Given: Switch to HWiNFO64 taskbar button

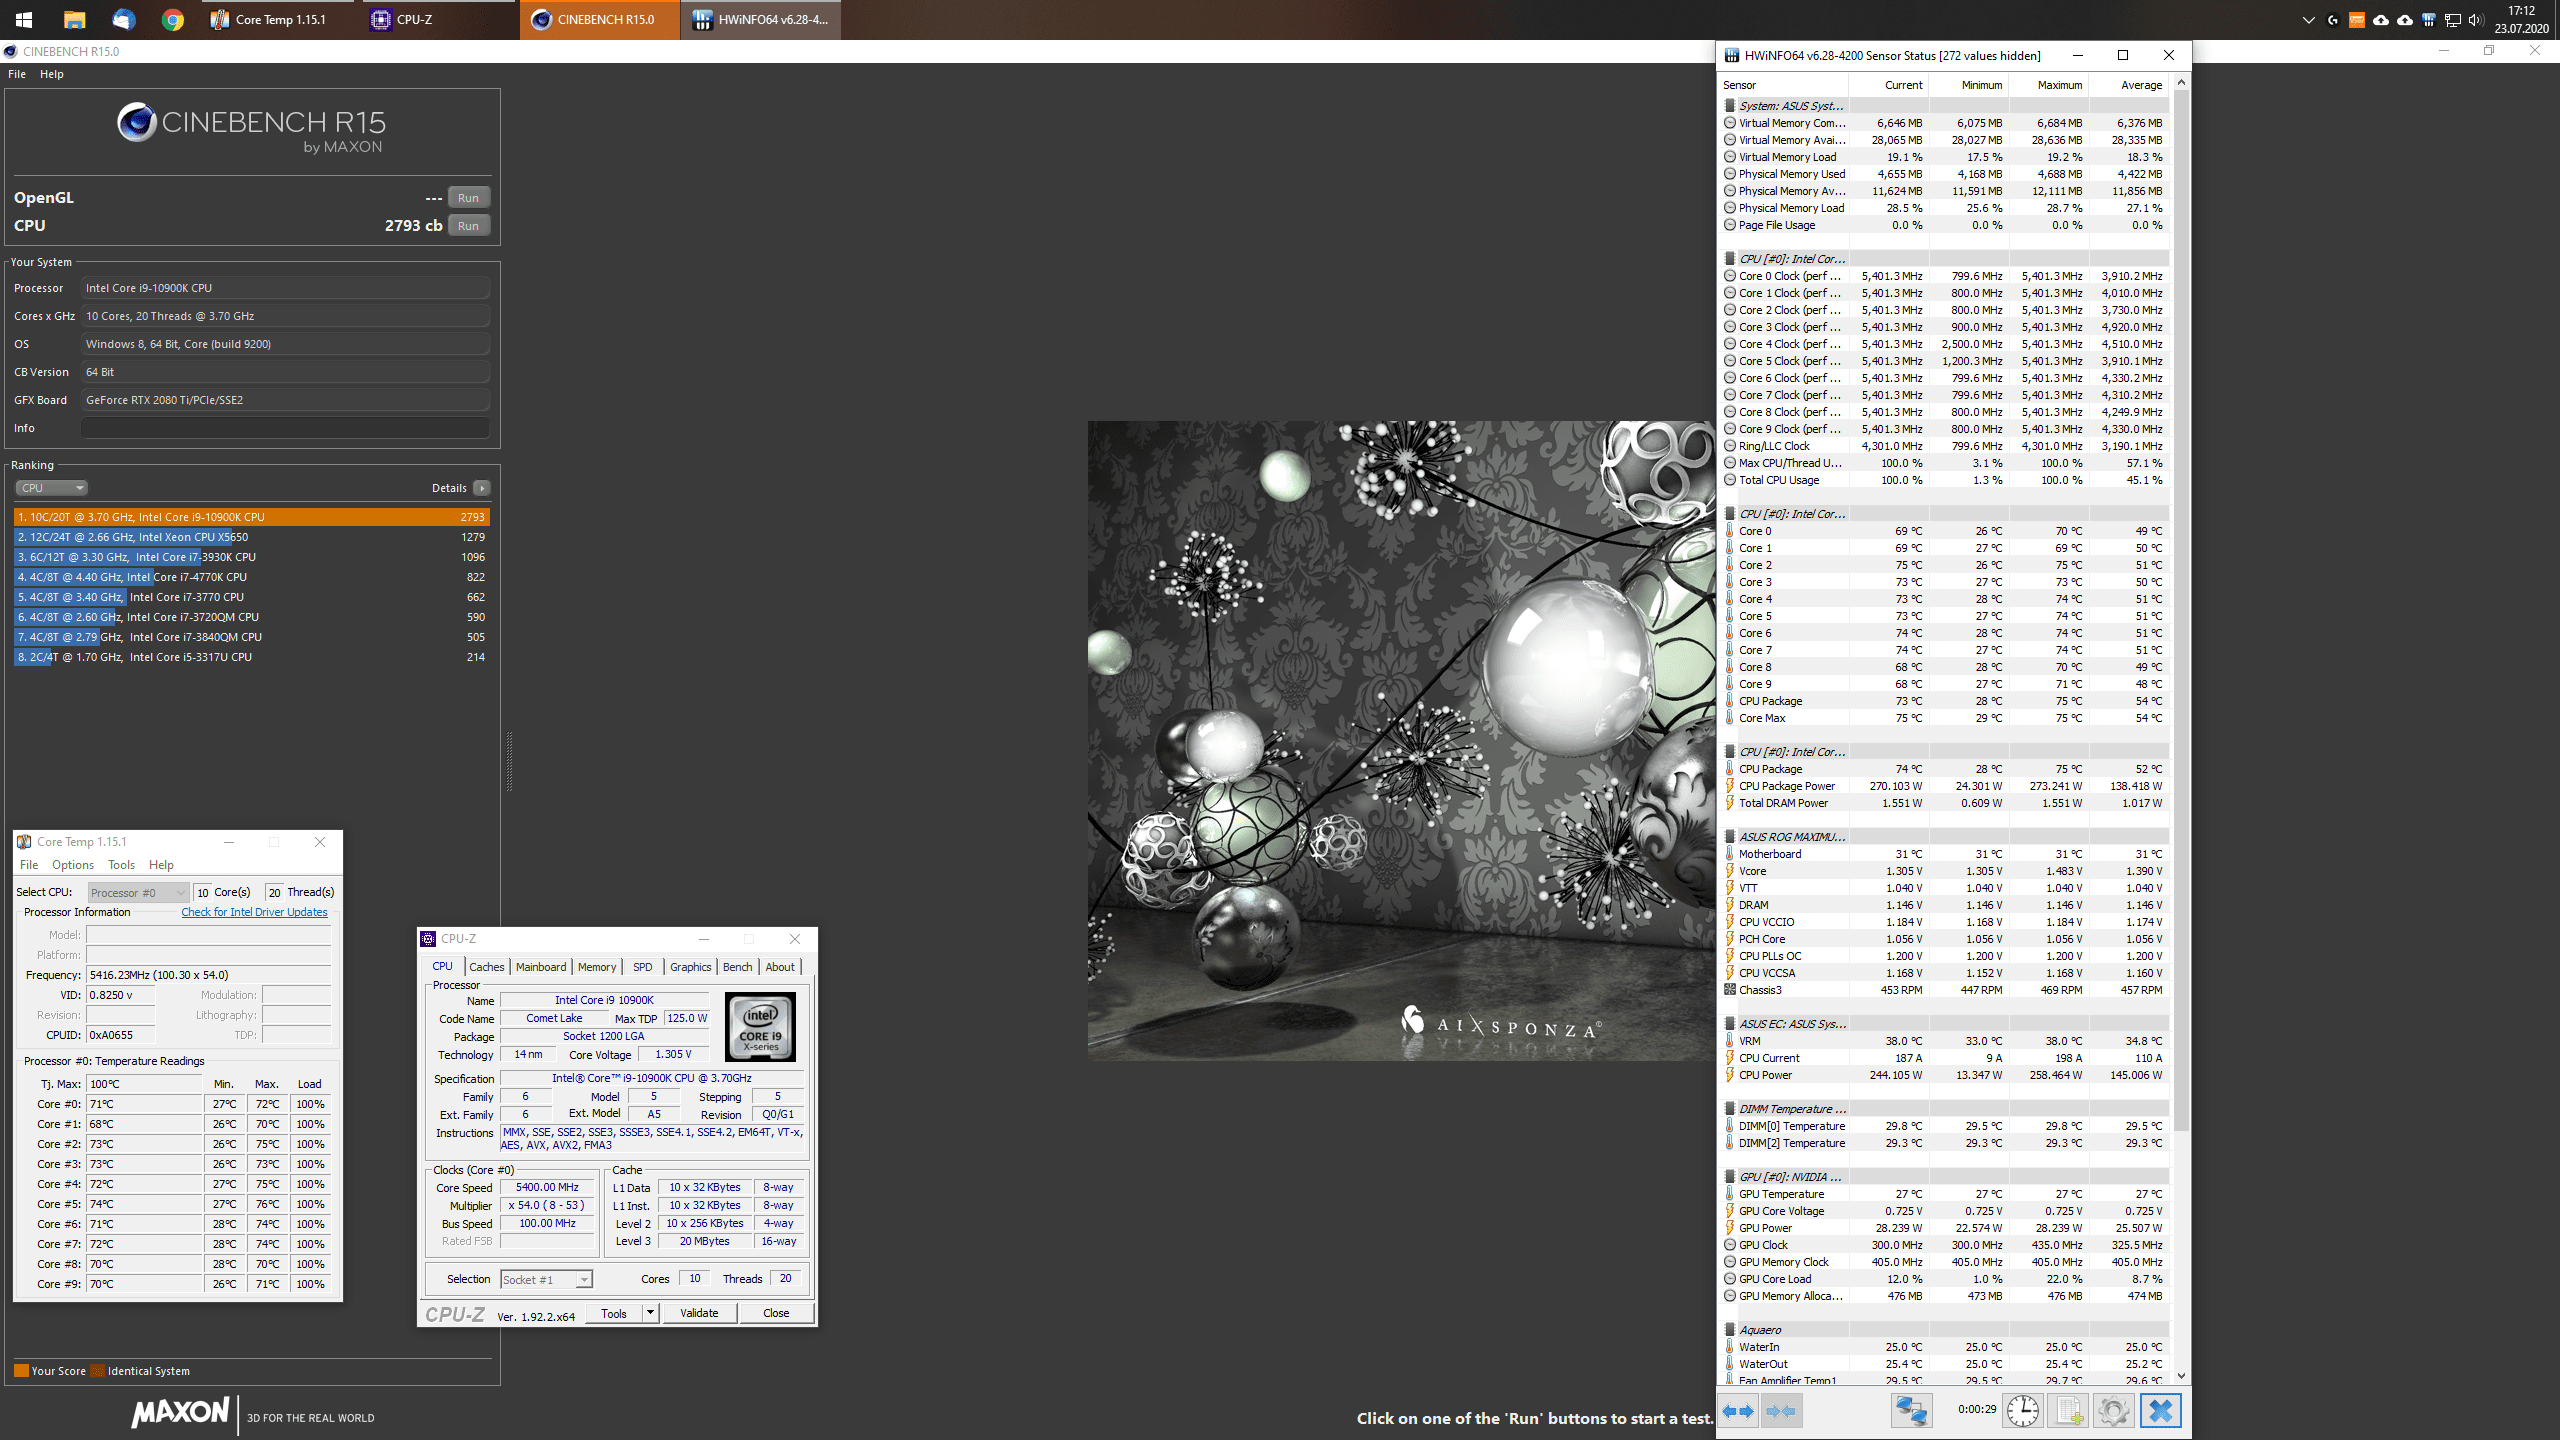Looking at the screenshot, I should 761,19.
